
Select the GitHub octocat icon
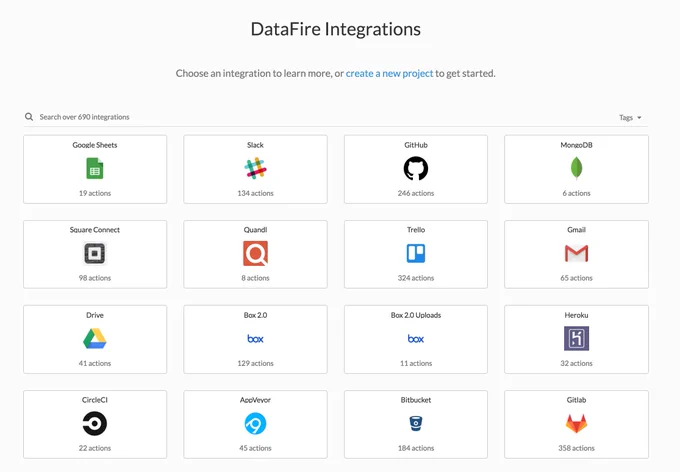416,168
